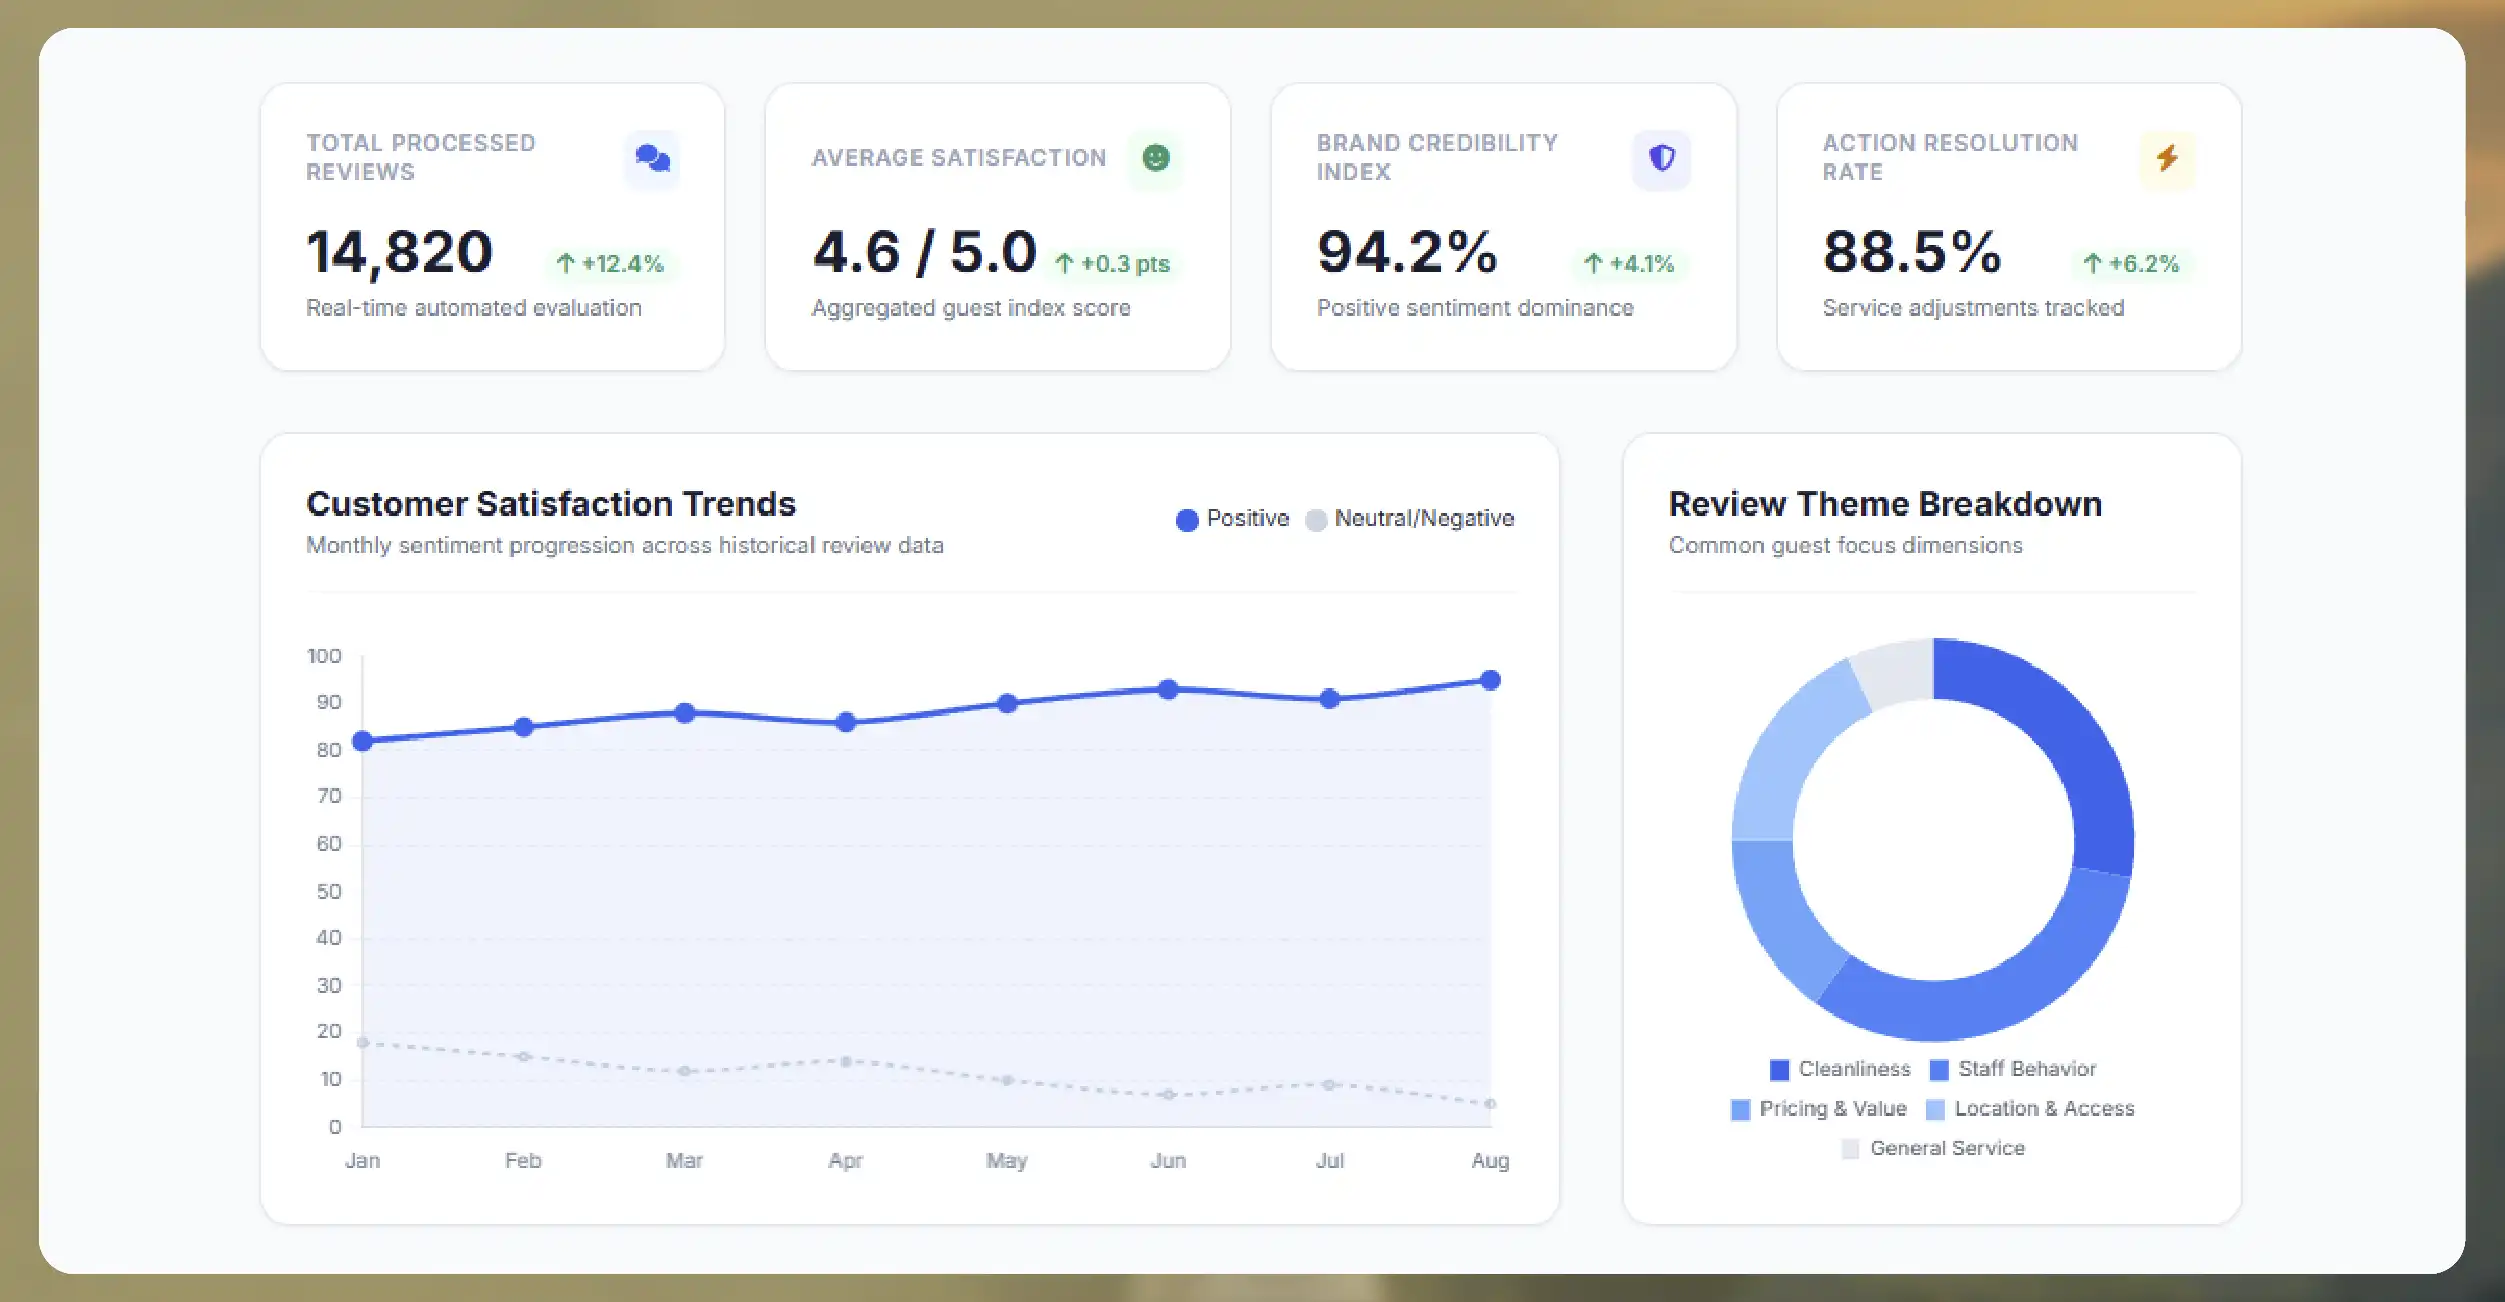Viewport: 2505px width, 1302px height.
Task: Click the Review Theme Breakdown heading
Action: (1885, 504)
